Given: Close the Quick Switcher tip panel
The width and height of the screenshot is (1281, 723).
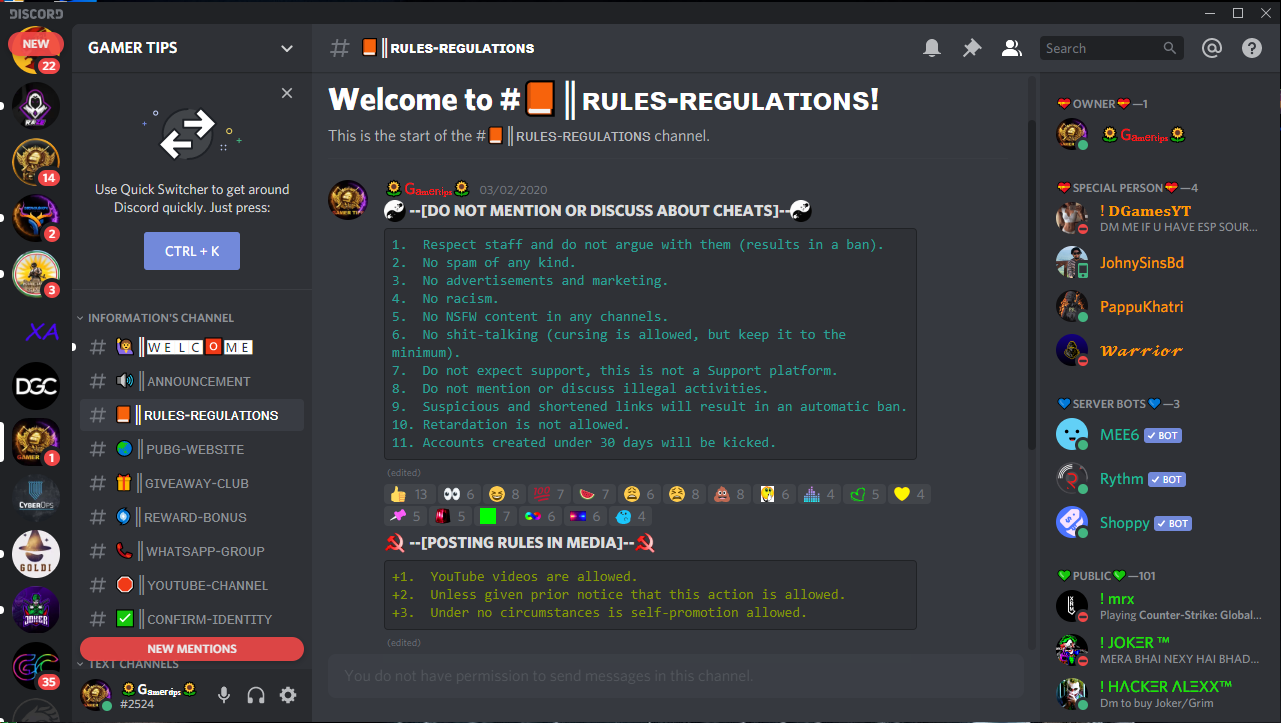Looking at the screenshot, I should [287, 93].
